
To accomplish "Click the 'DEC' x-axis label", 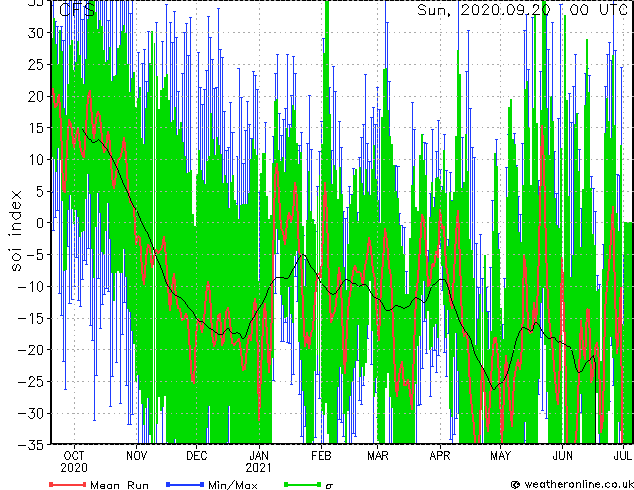I will point(197,456).
